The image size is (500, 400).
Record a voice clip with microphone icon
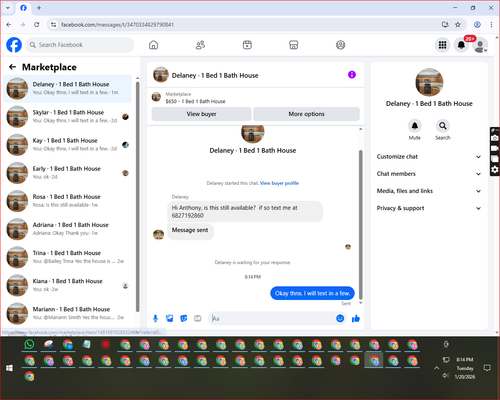coord(155,319)
